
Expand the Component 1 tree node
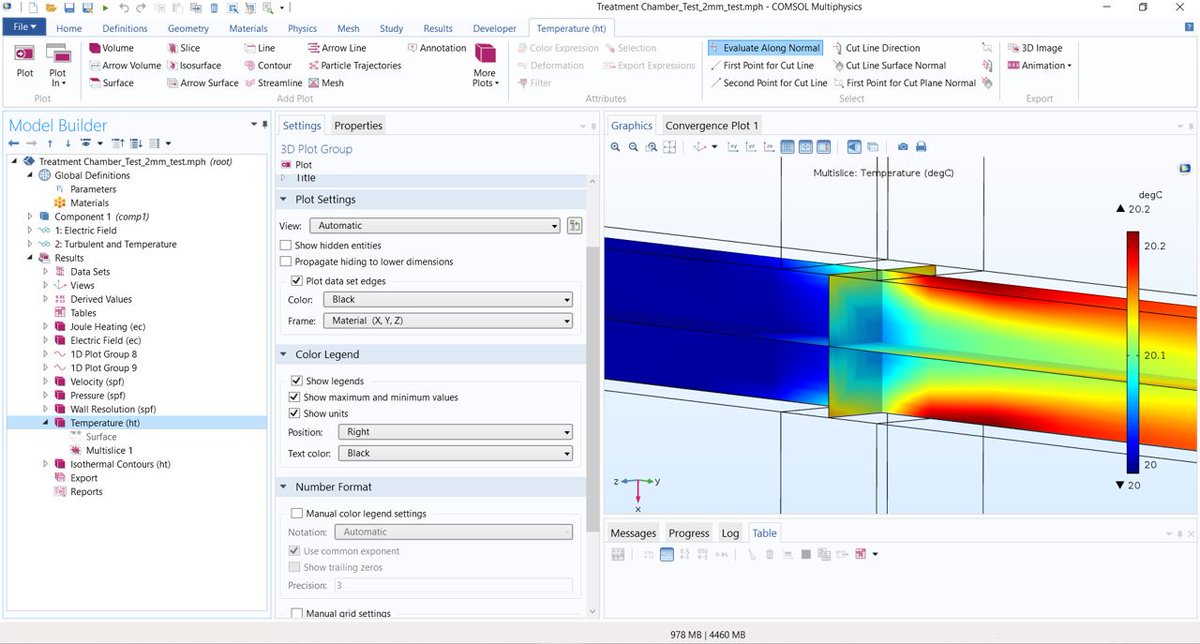point(30,216)
